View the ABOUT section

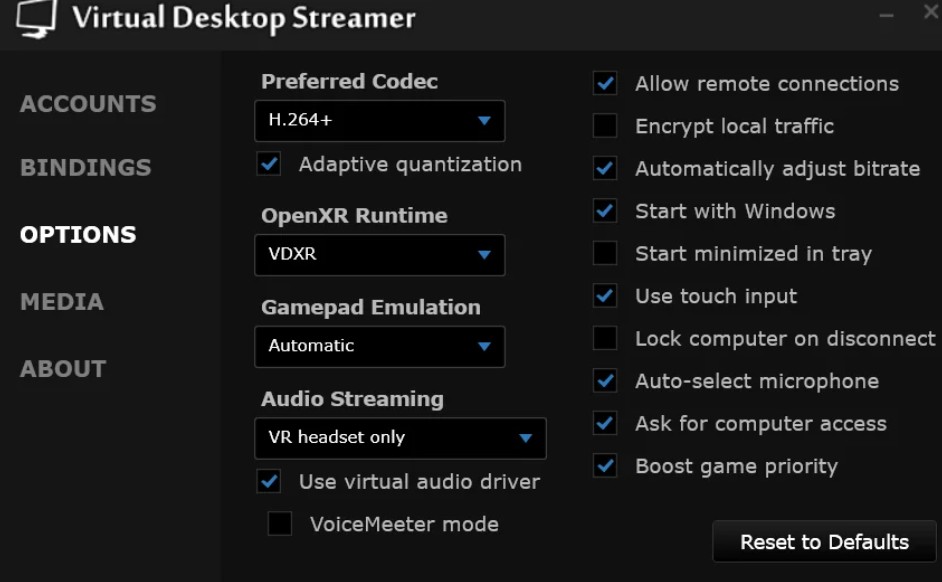click(x=62, y=368)
